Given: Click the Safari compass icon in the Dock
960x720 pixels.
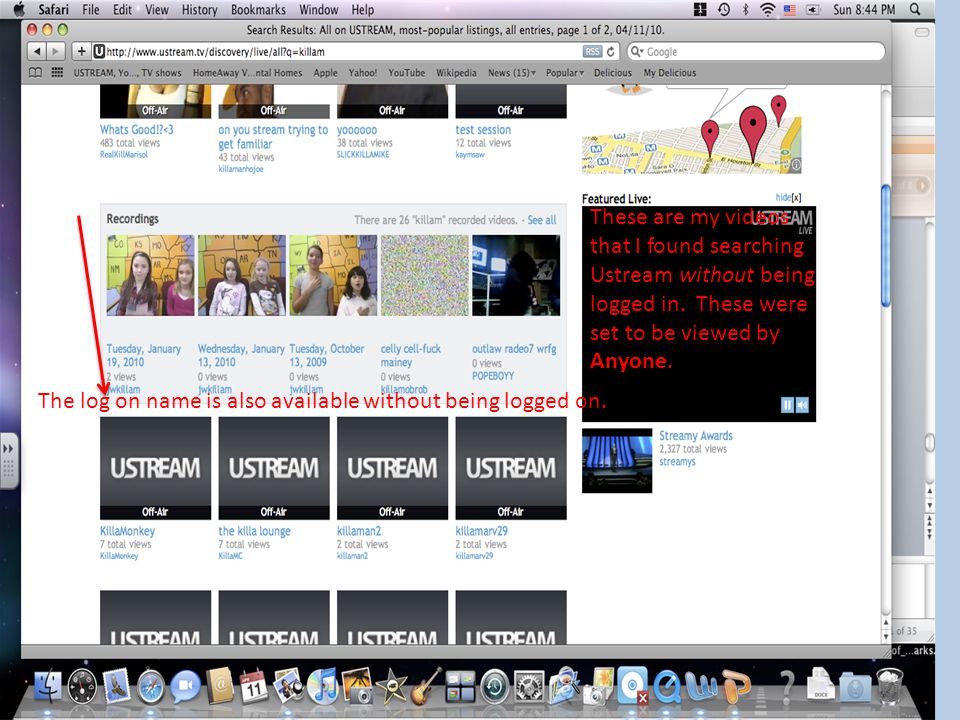Looking at the screenshot, I should 151,686.
